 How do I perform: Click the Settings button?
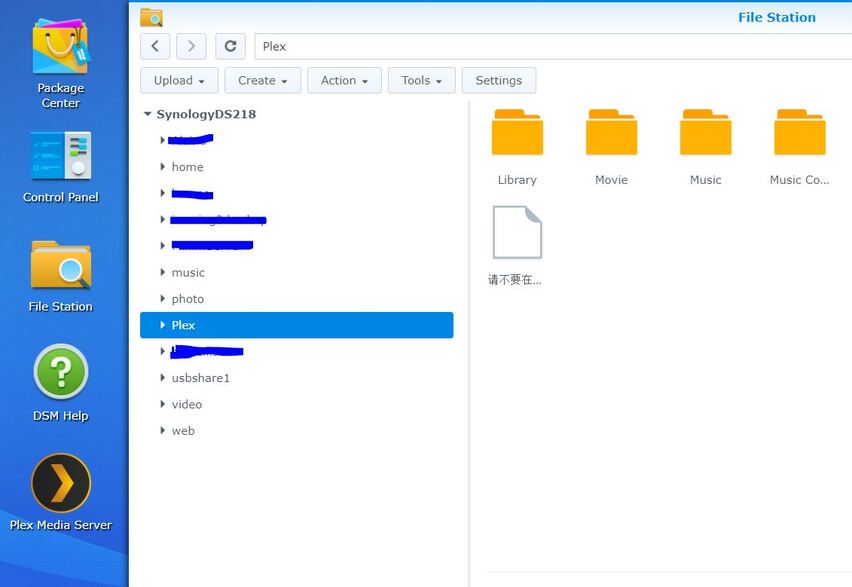[x=499, y=80]
